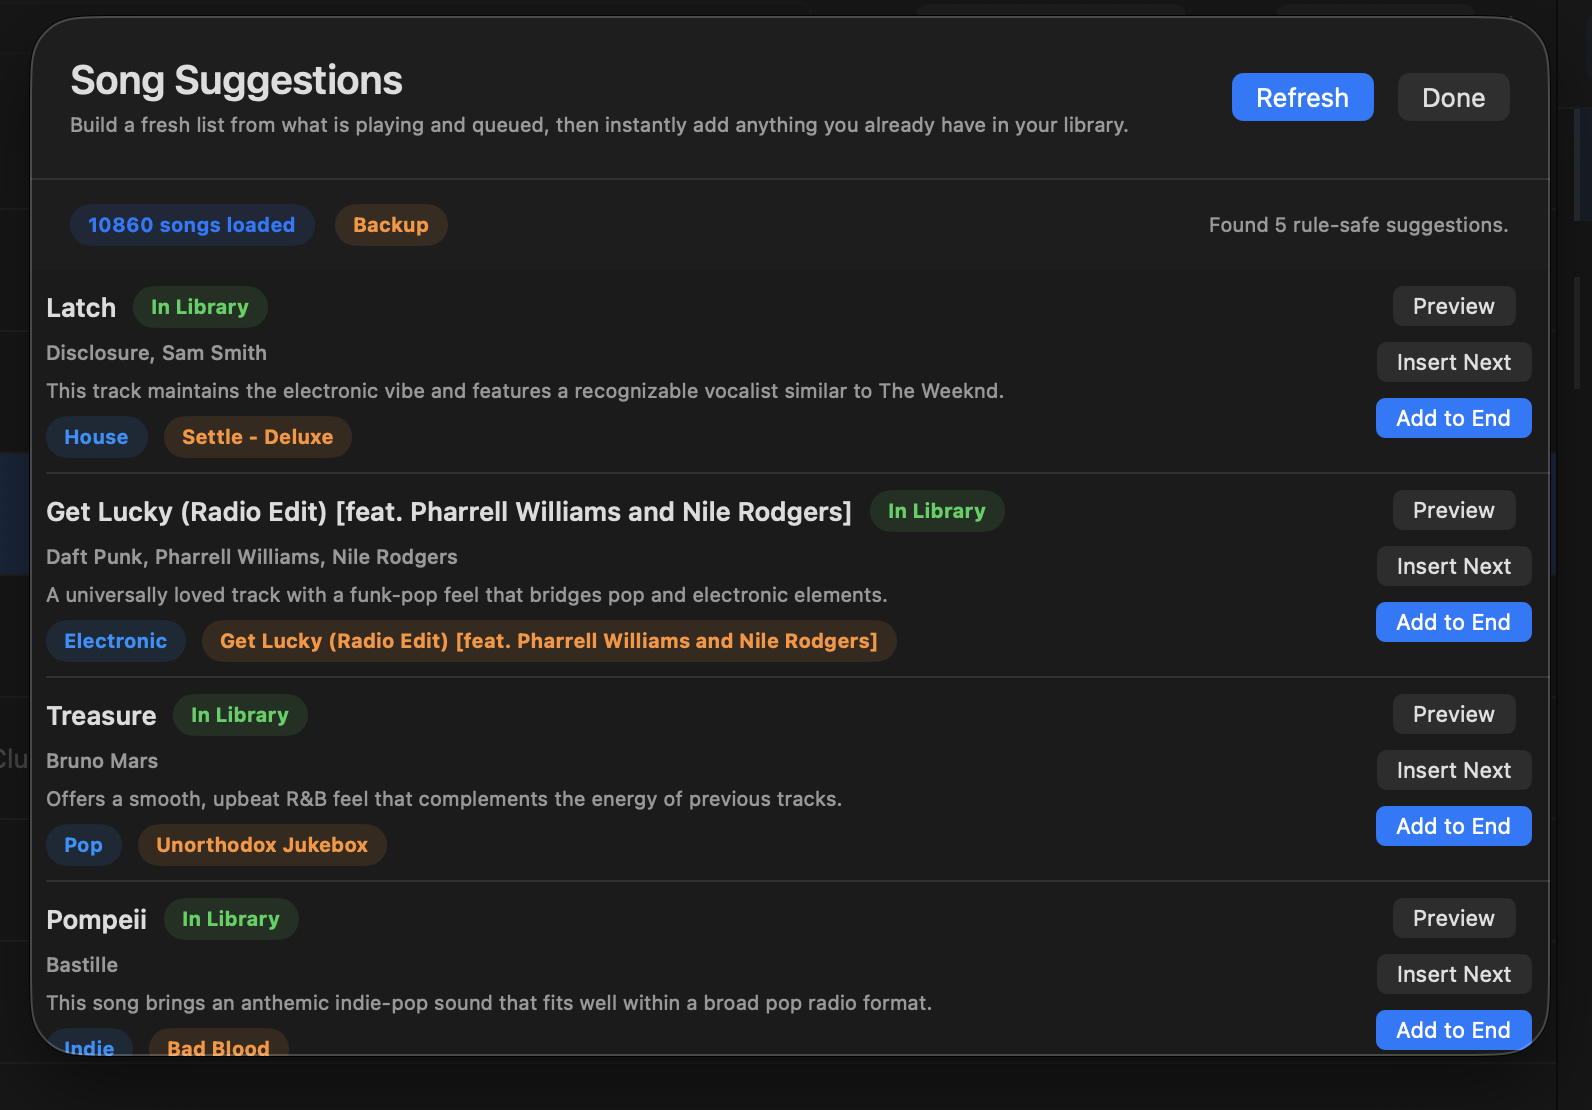
Task: Click the "10860 songs loaded" badge
Action: tap(192, 225)
